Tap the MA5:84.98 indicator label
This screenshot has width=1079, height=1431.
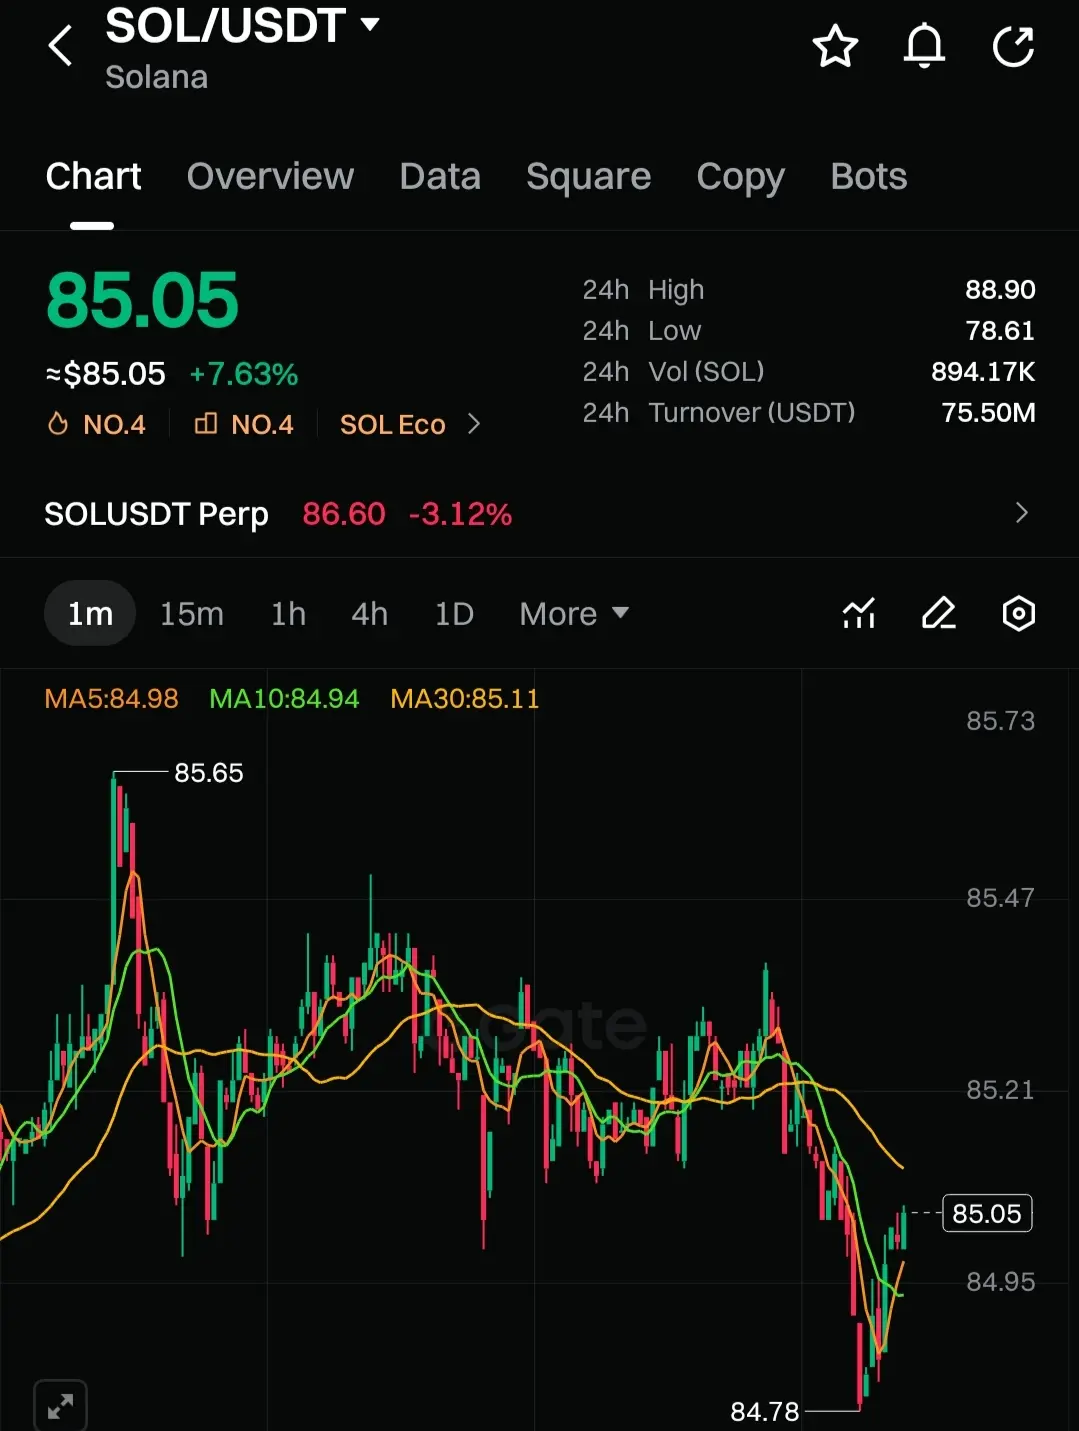tap(111, 698)
